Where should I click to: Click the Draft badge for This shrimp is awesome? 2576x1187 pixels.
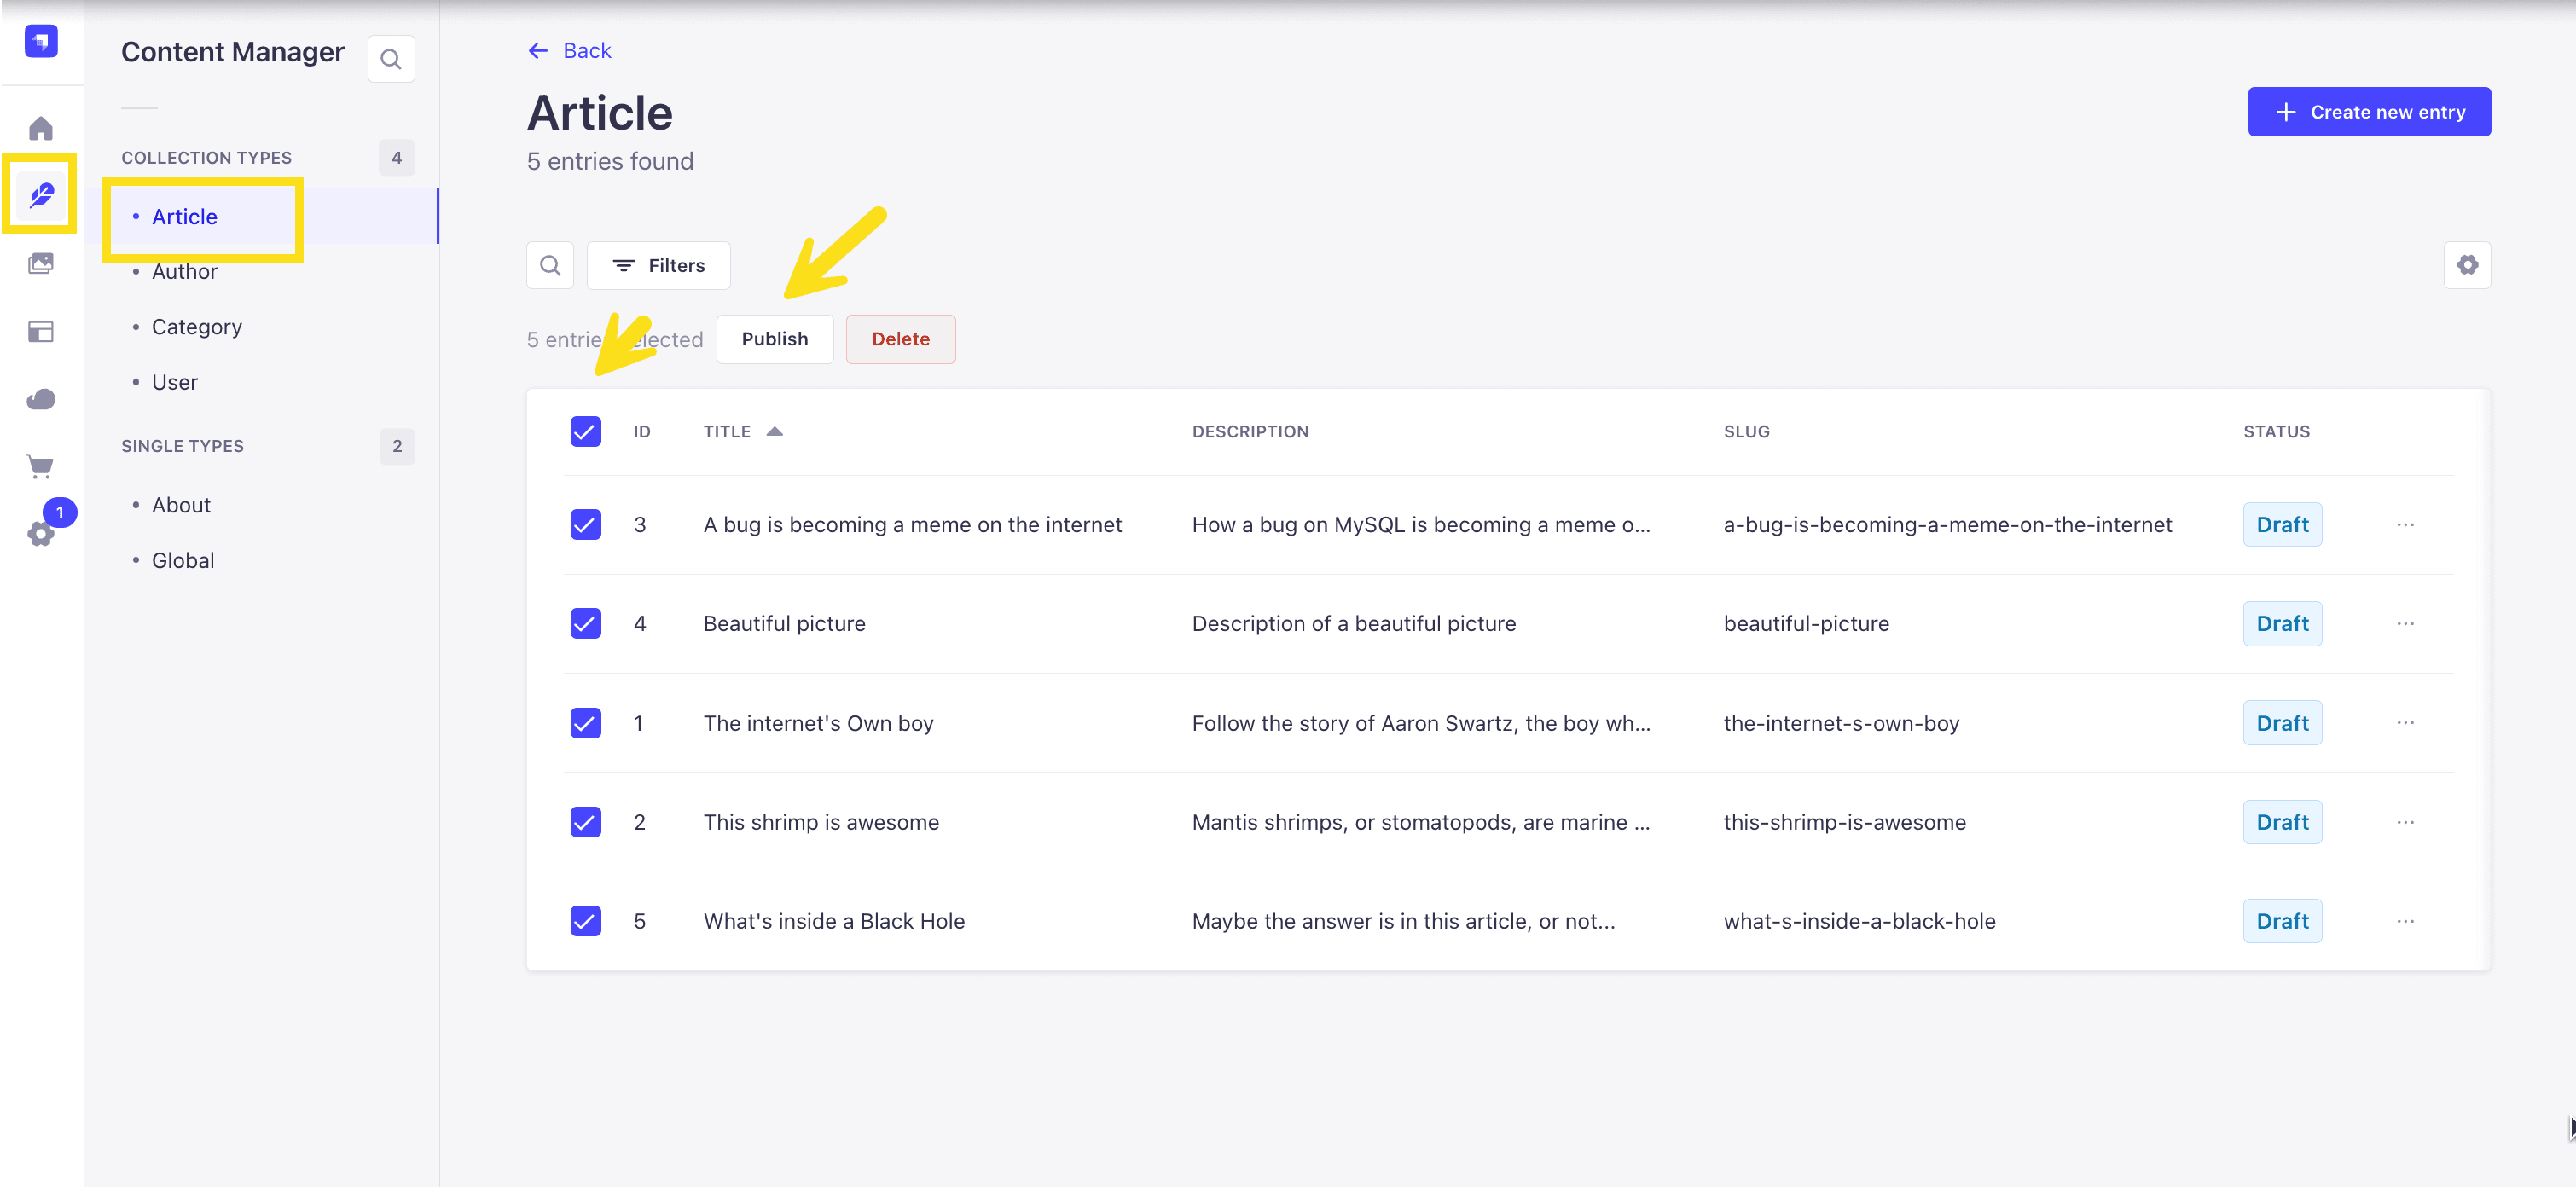[2282, 822]
